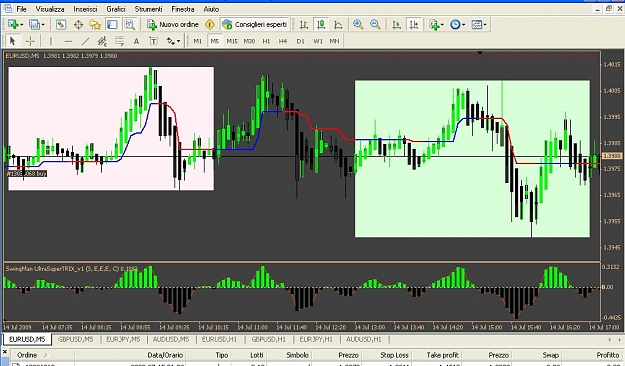The height and width of the screenshot is (366, 625).
Task: Click the Periods clock icon
Action: 455,25
